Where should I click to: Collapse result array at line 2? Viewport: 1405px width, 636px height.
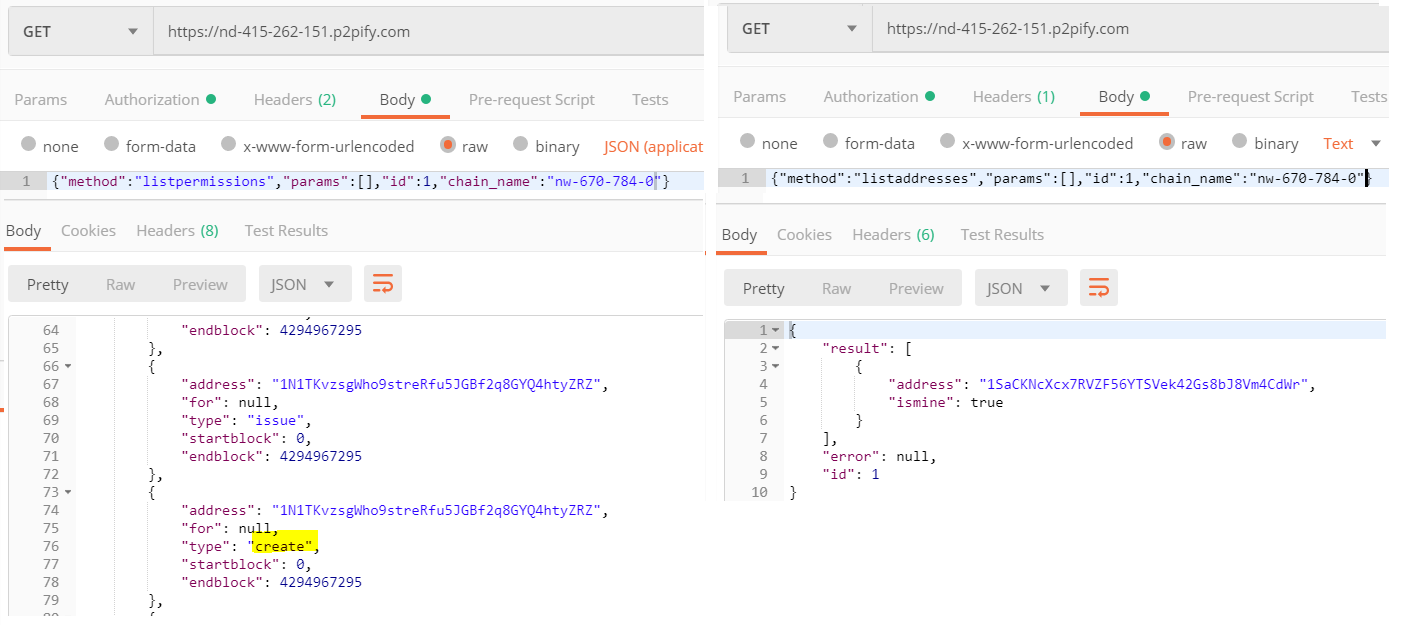pos(777,348)
